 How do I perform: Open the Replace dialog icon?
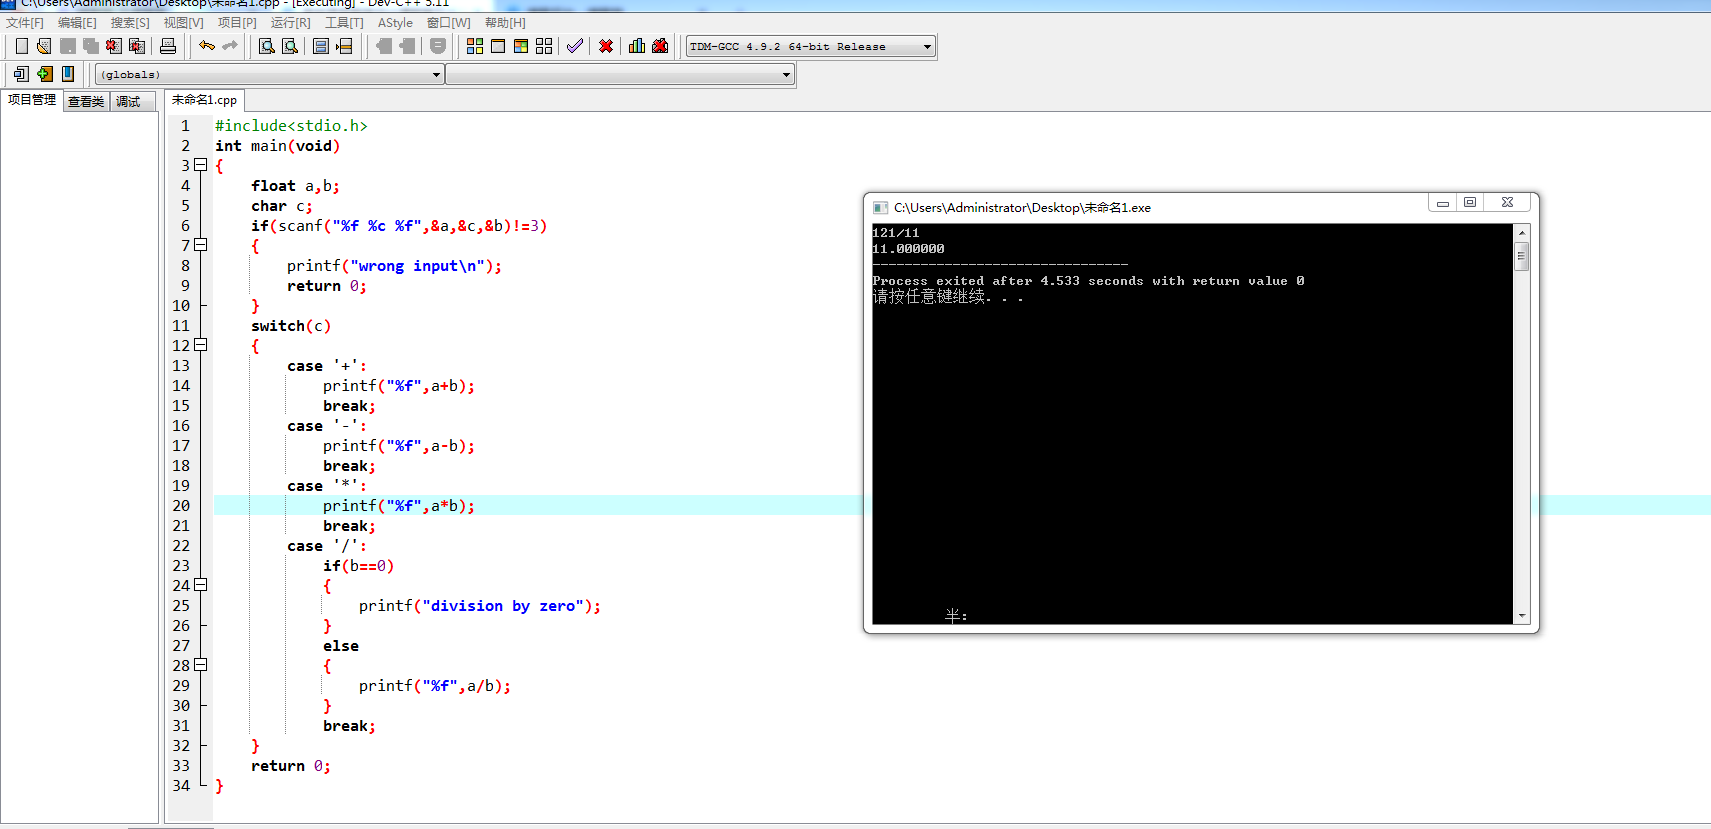click(x=290, y=46)
